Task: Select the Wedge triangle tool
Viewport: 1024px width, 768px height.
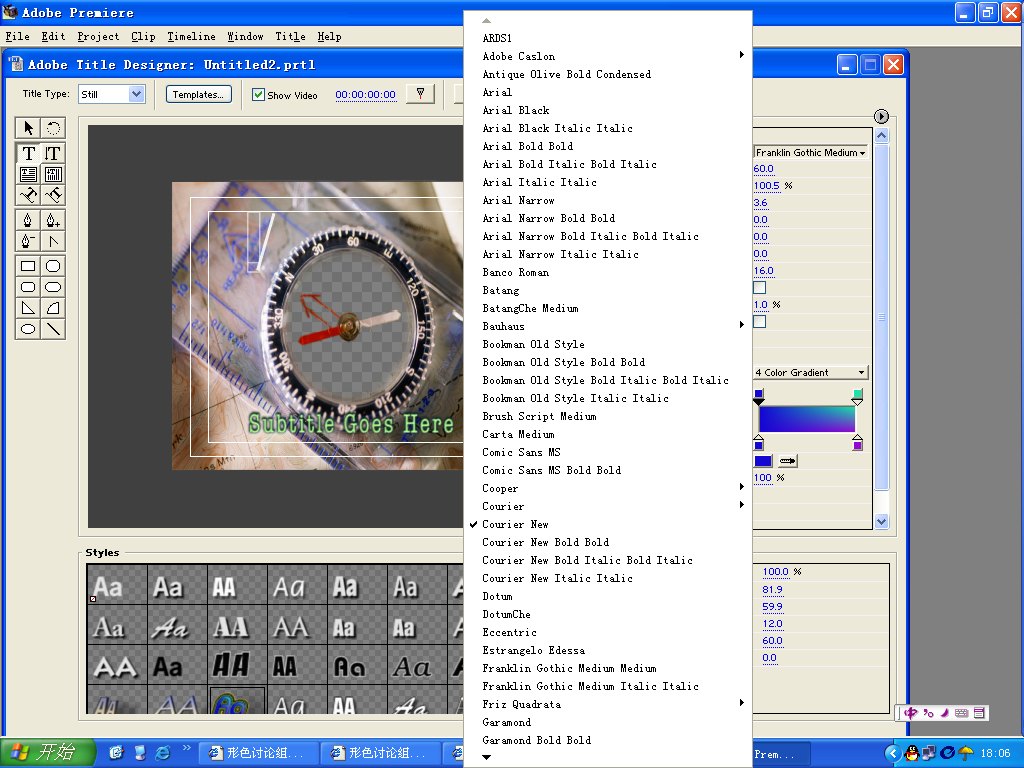Action: point(28,308)
